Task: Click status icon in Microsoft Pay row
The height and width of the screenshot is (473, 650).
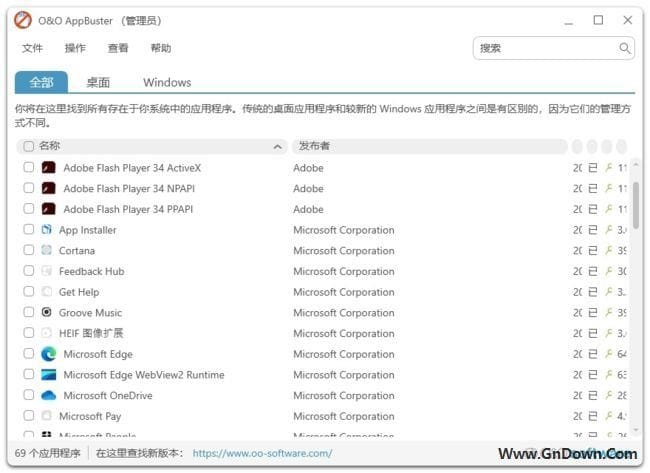Action: (593, 416)
